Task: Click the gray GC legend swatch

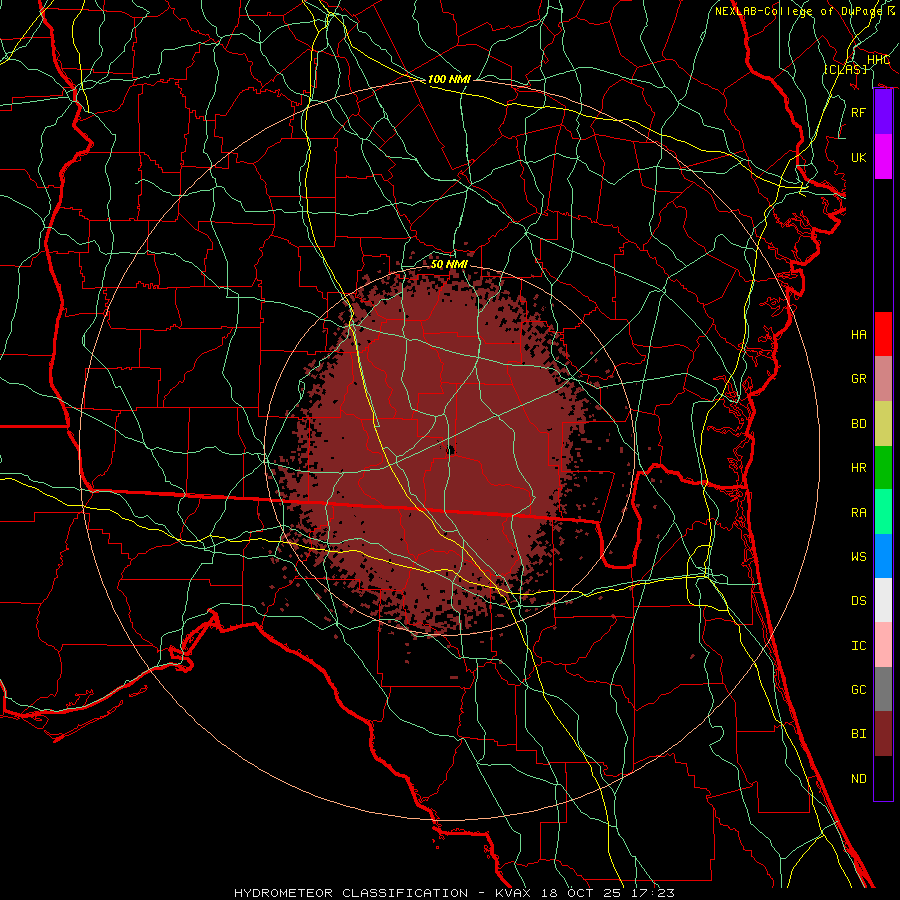Action: pyautogui.click(x=883, y=689)
